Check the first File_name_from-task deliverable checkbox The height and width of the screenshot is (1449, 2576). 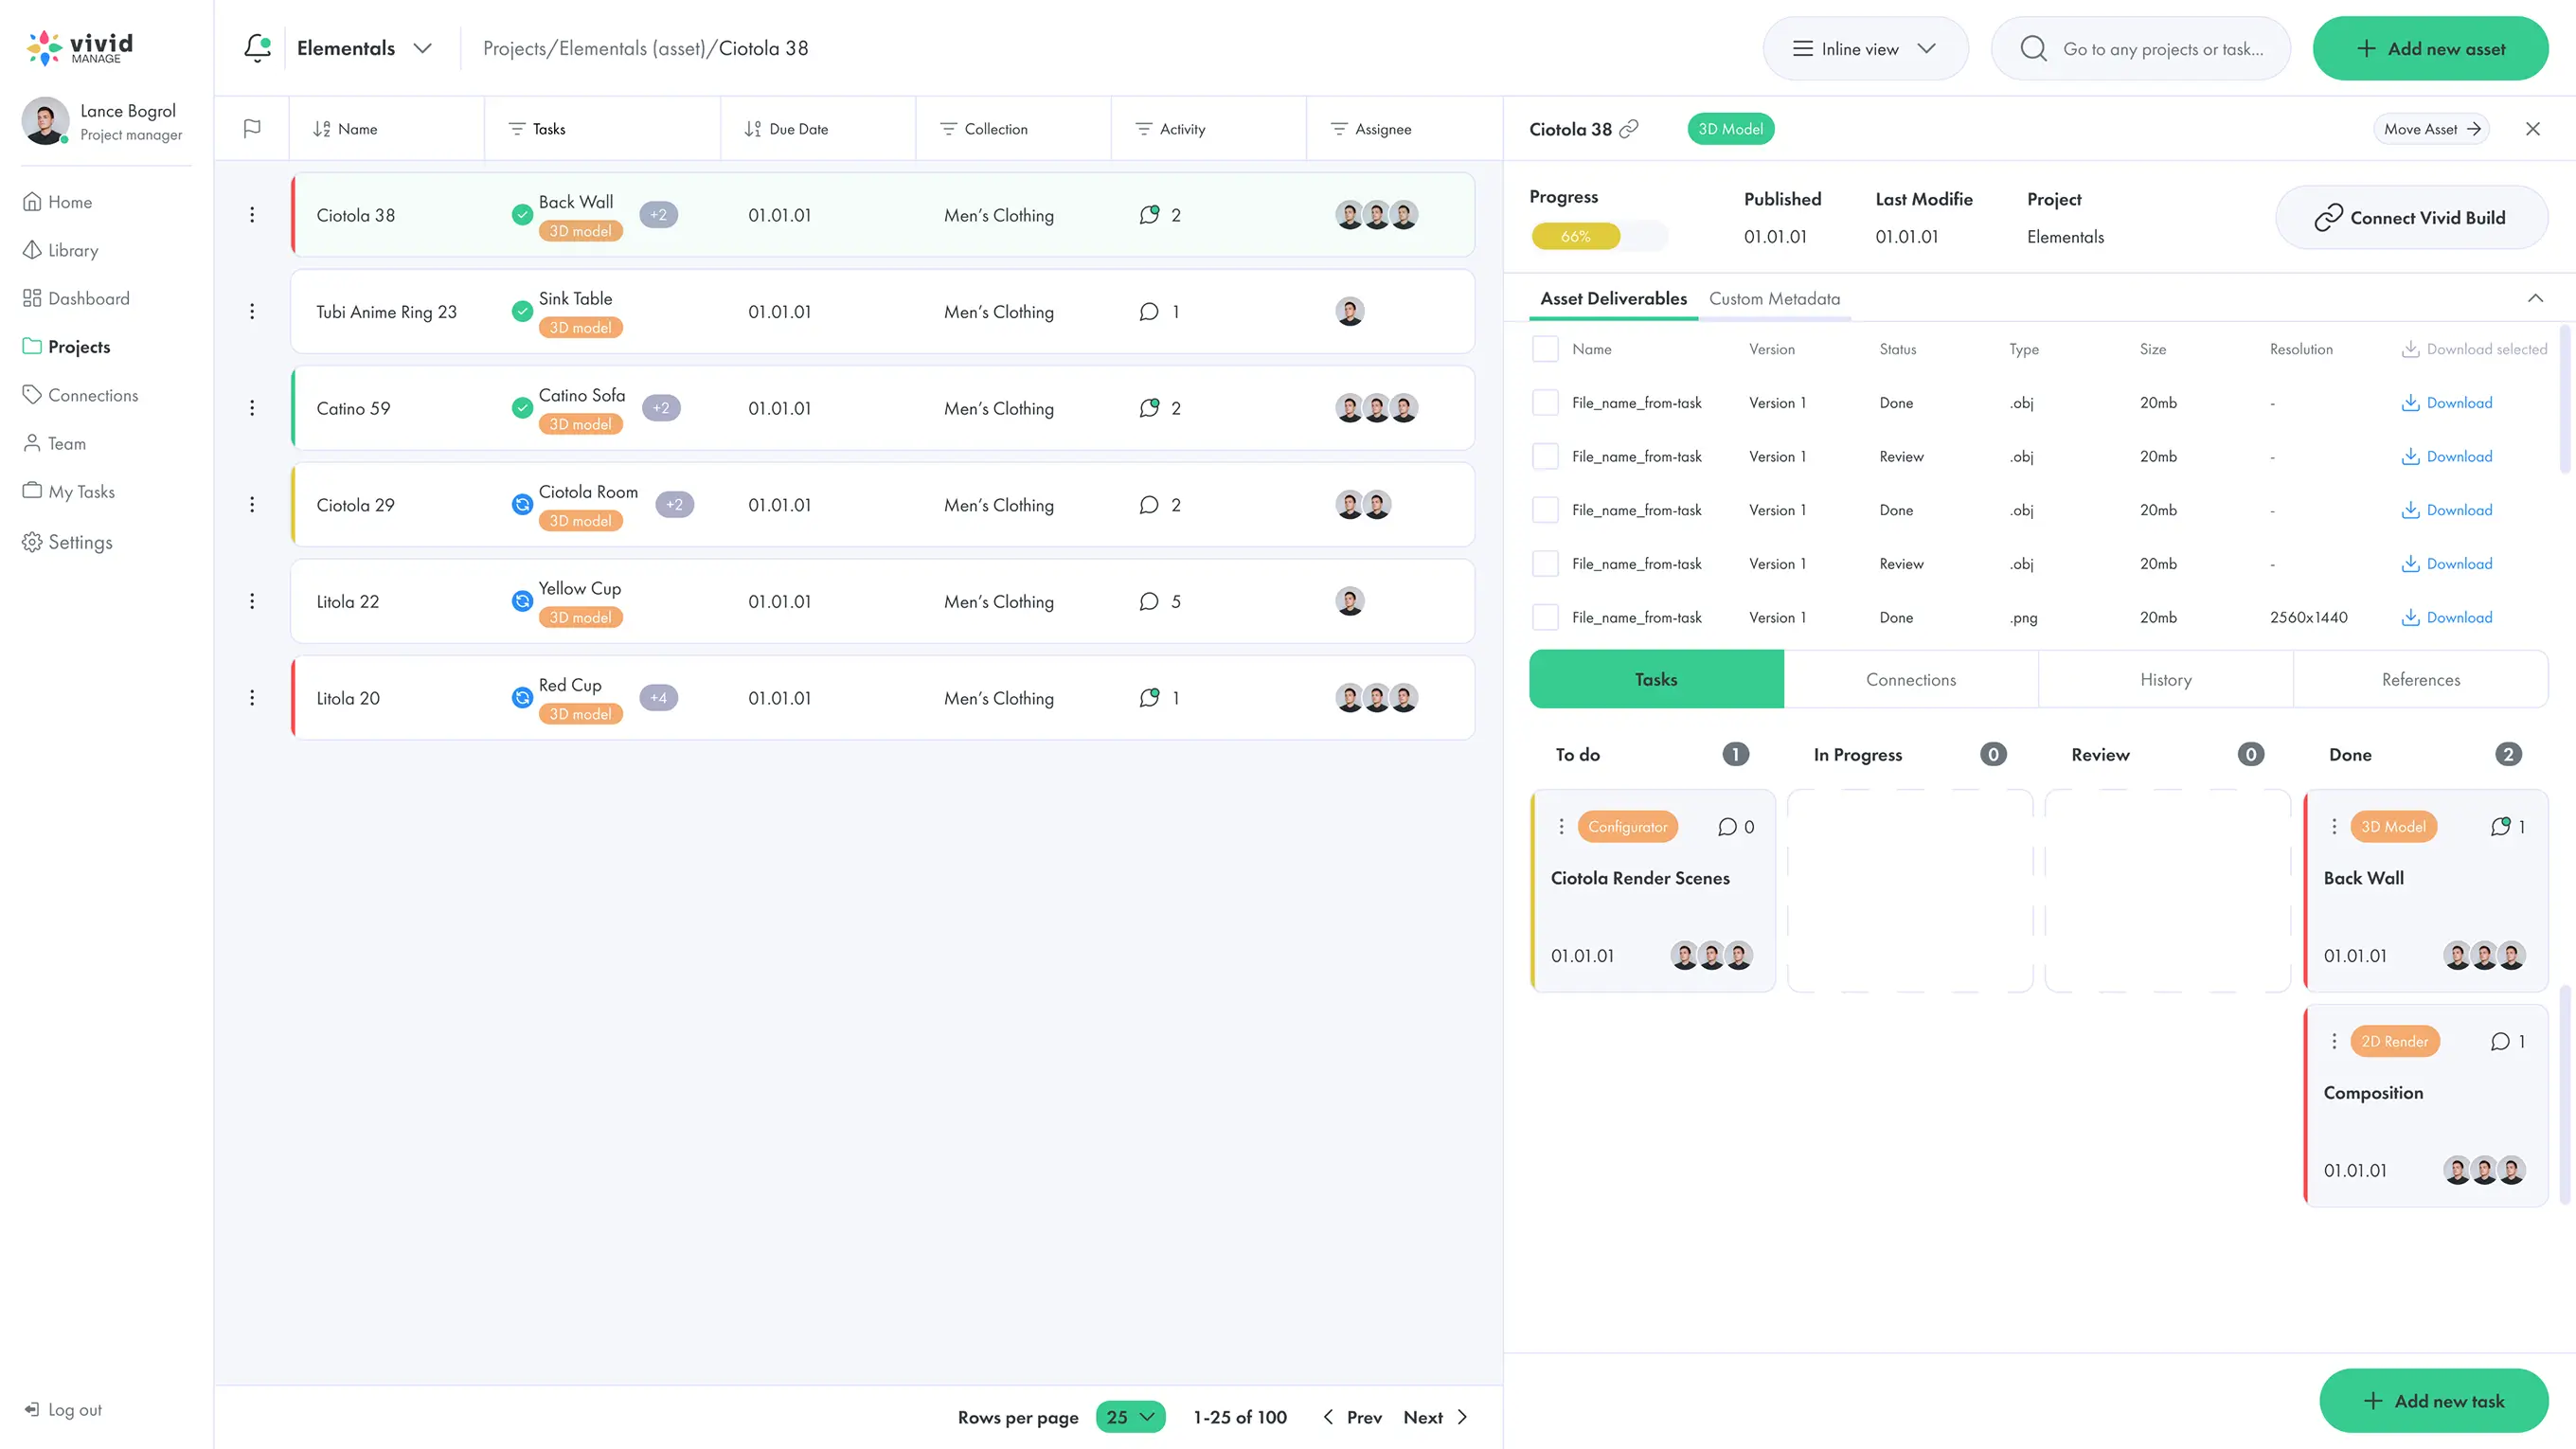coord(1545,402)
